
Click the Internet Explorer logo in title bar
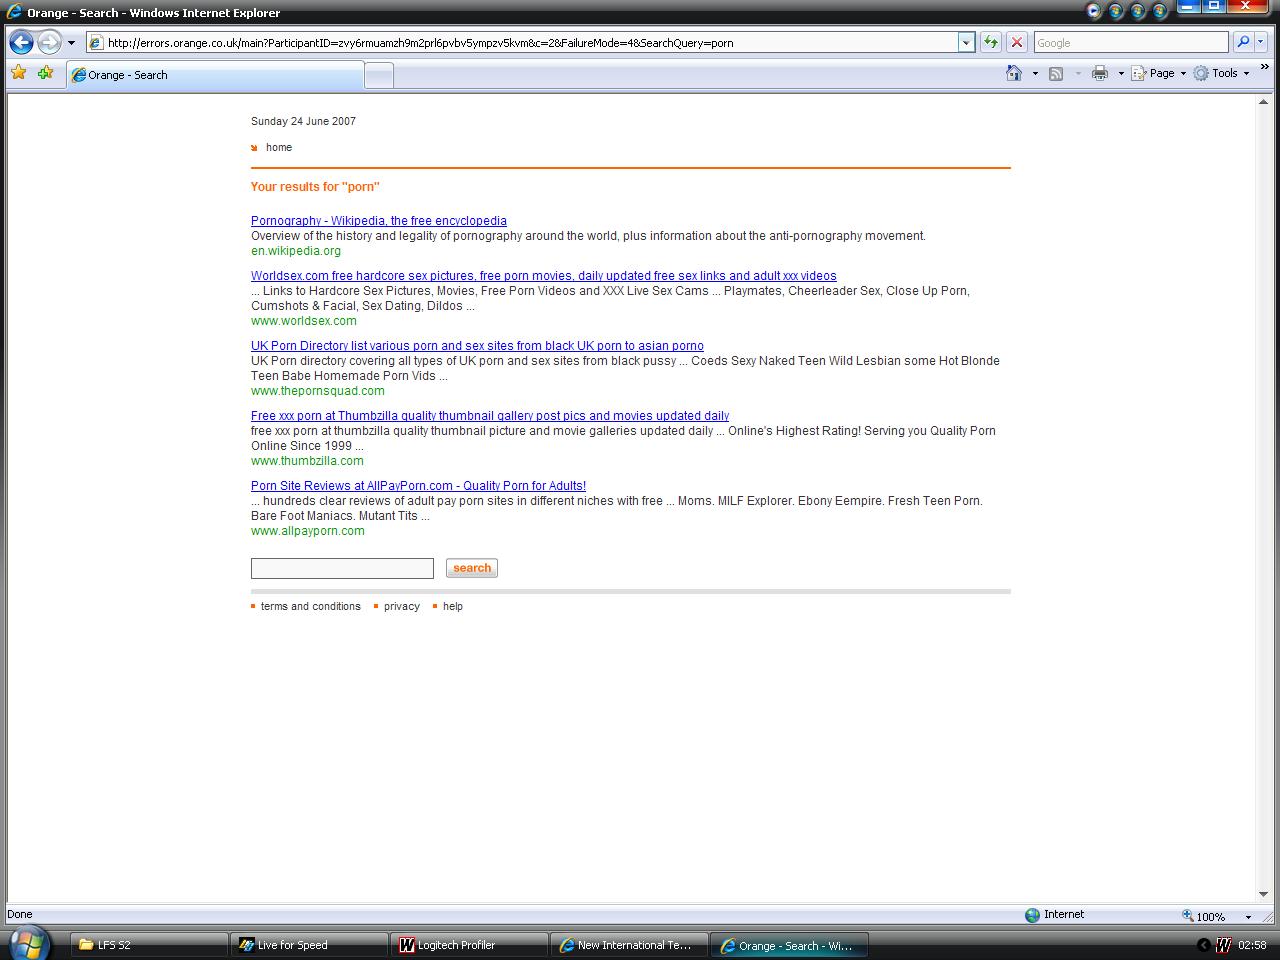(14, 12)
